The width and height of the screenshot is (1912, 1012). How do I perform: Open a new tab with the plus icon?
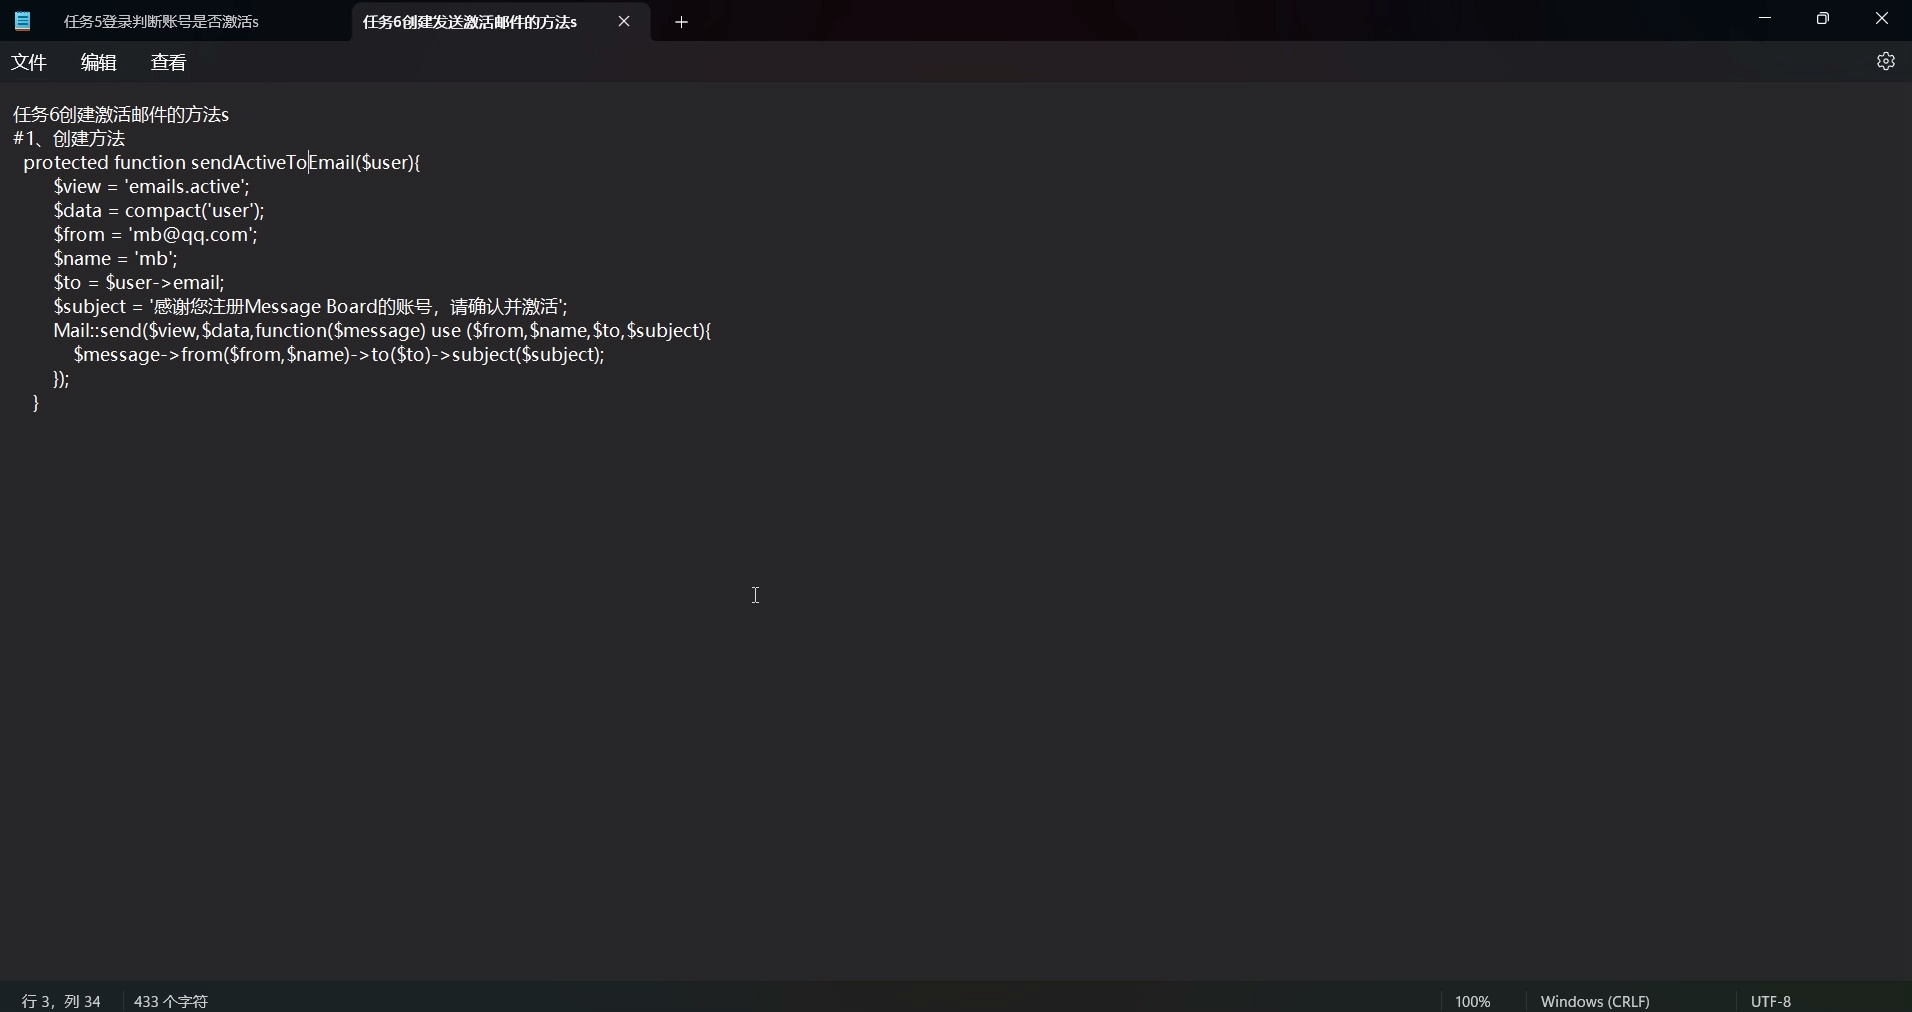[x=681, y=21]
